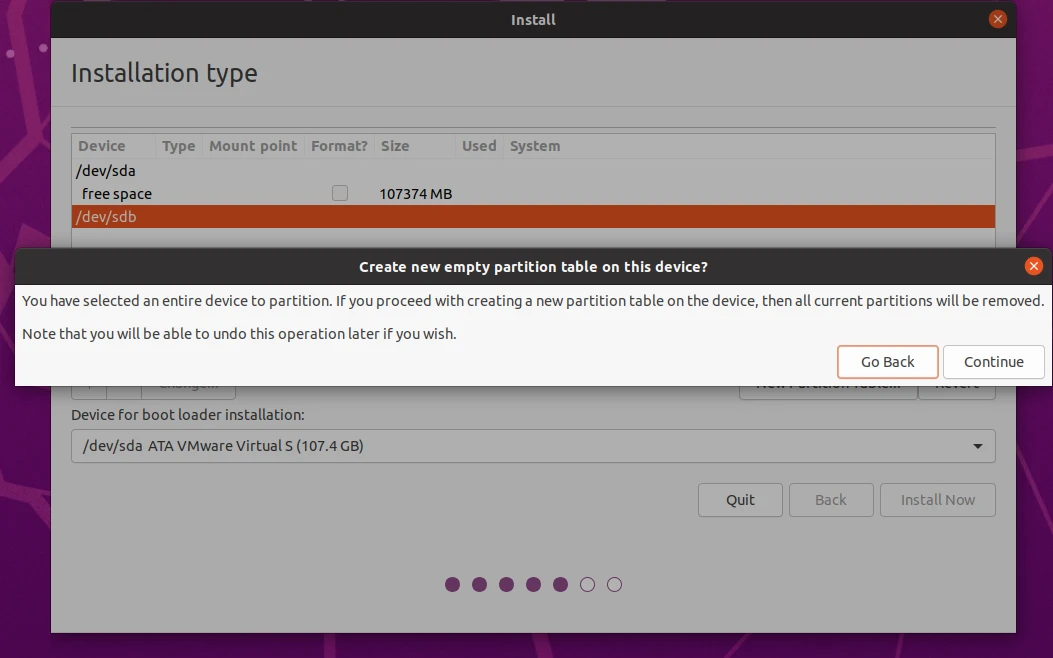Select the /dev/sdb device row
The height and width of the screenshot is (658, 1053).
click(106, 216)
